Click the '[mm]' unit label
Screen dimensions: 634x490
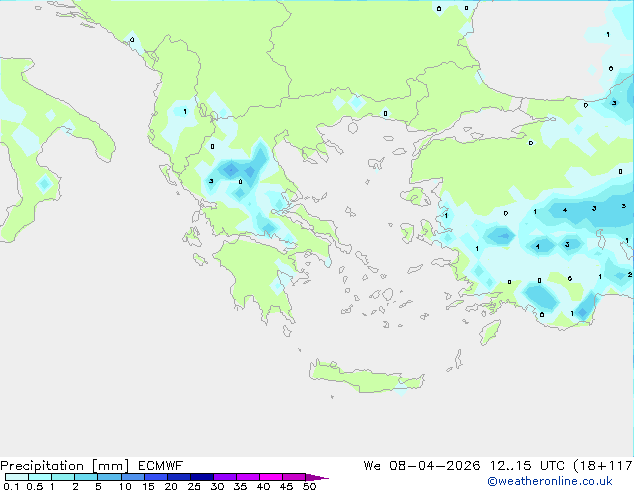(110, 466)
